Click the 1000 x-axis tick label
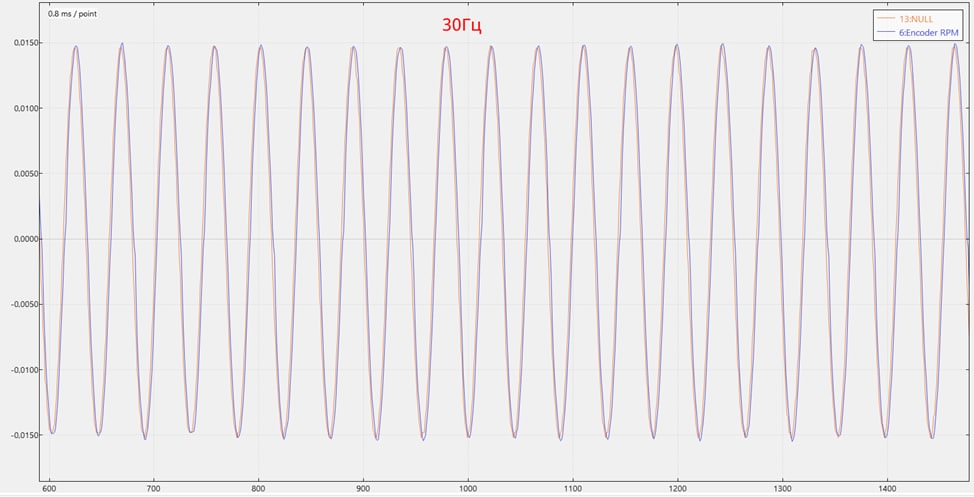 pyautogui.click(x=468, y=489)
